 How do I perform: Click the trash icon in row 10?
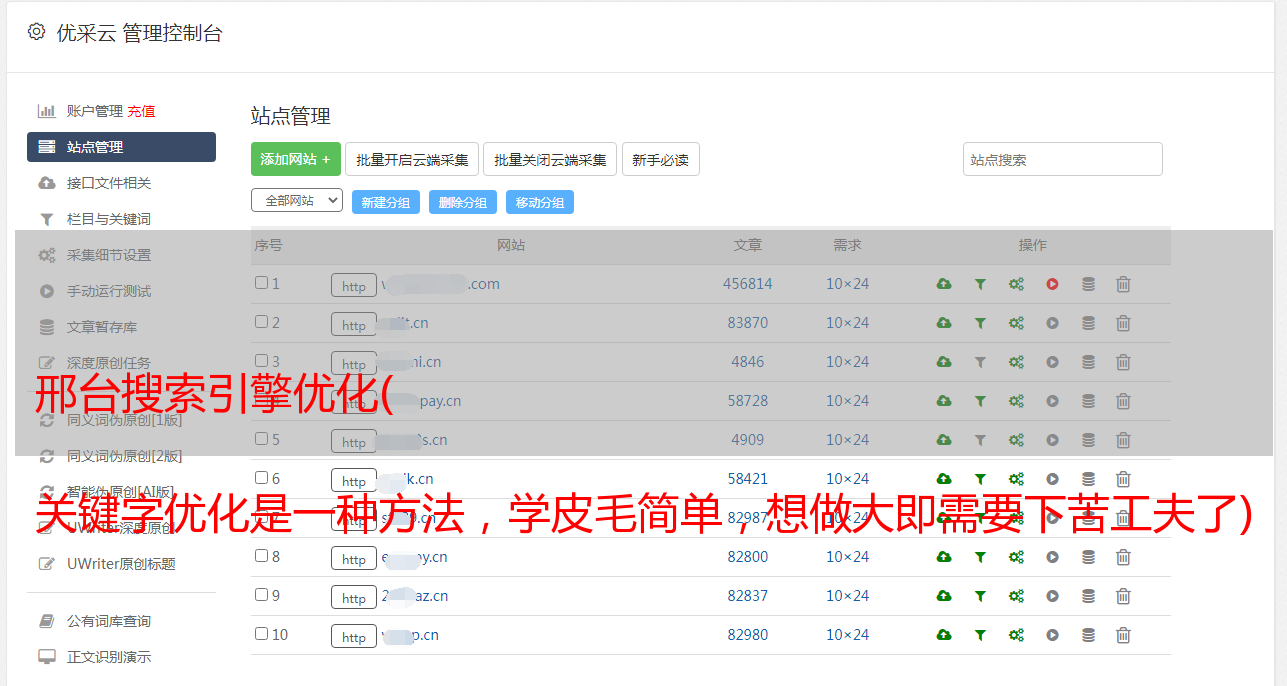pos(1123,635)
